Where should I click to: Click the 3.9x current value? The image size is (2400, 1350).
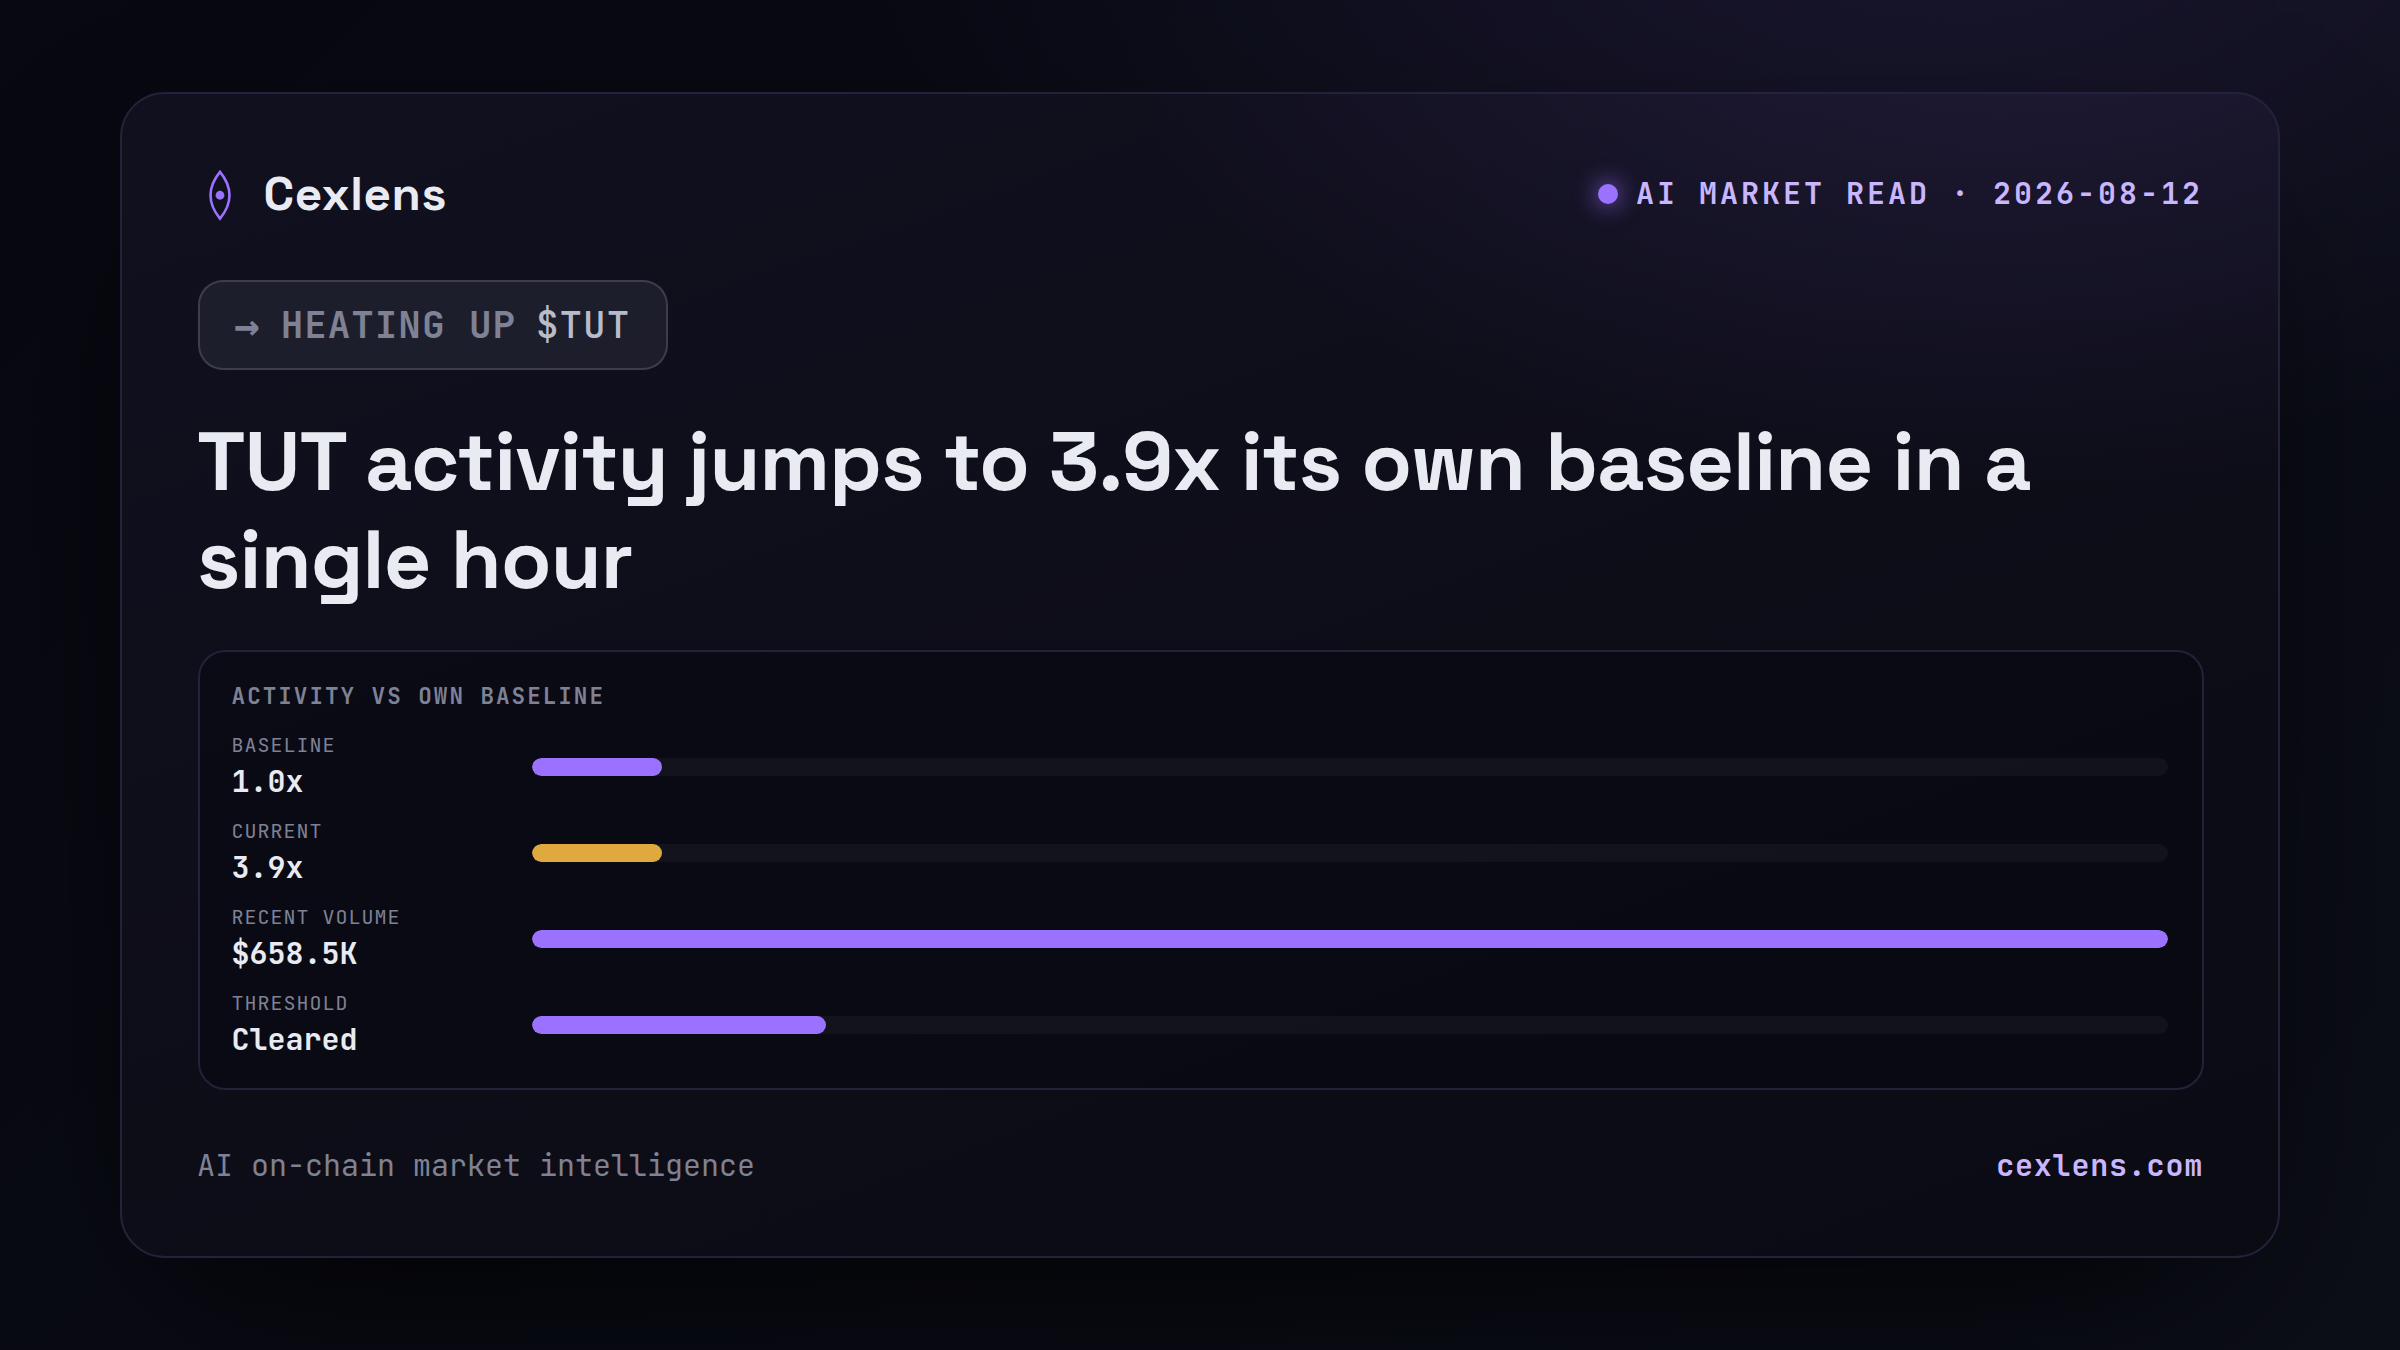pyautogui.click(x=267, y=868)
